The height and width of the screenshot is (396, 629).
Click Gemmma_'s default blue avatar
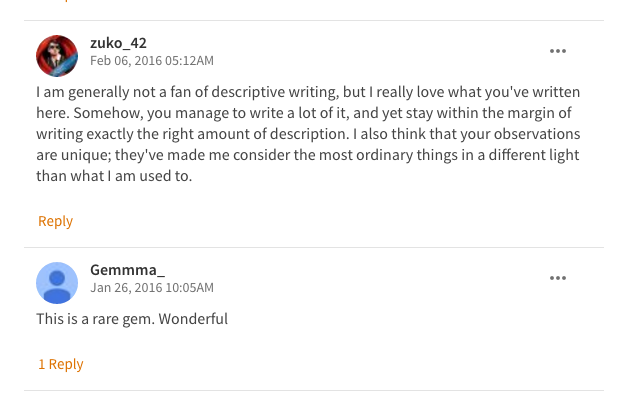pyautogui.click(x=57, y=283)
